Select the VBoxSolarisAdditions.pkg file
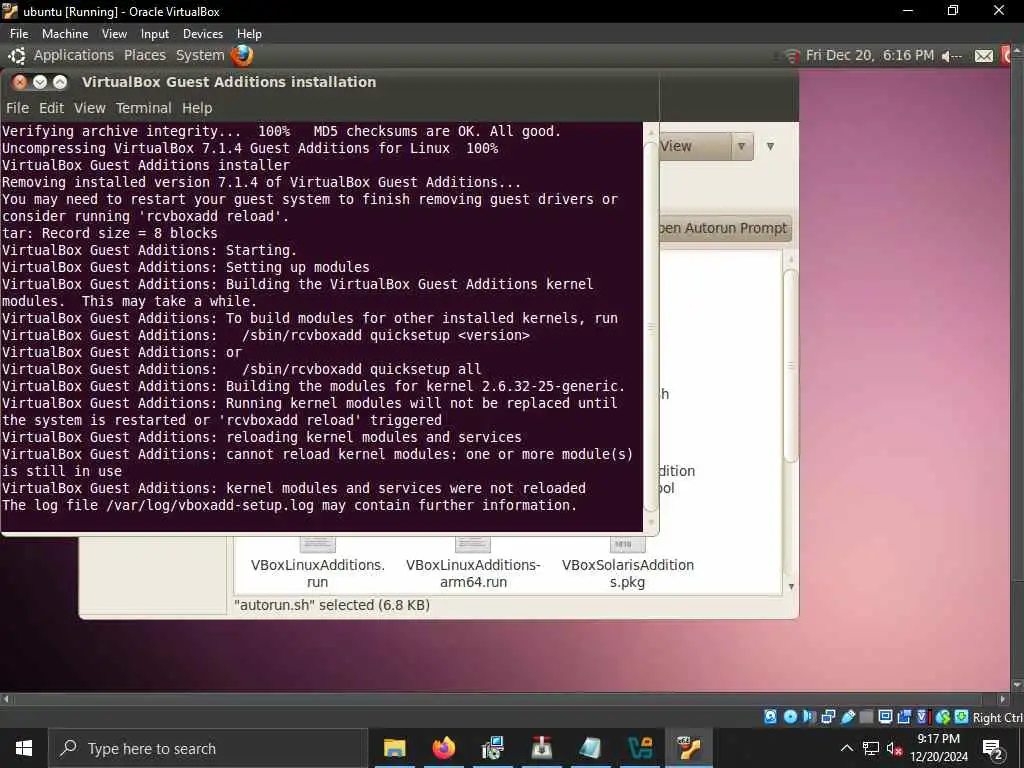The width and height of the screenshot is (1024, 768). (628, 563)
